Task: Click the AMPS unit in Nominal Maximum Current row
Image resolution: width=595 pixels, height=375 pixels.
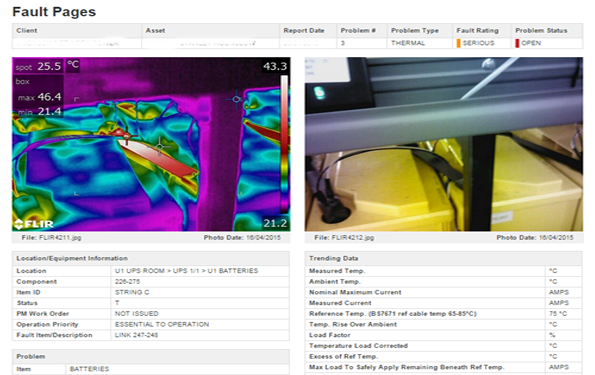Action: pyautogui.click(x=559, y=292)
